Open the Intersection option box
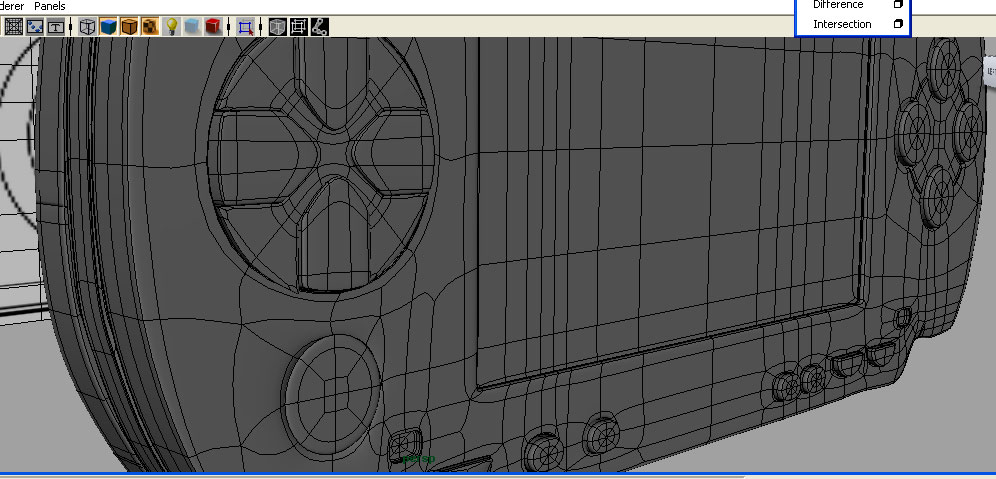Viewport: 996px width, 479px height. 898,24
